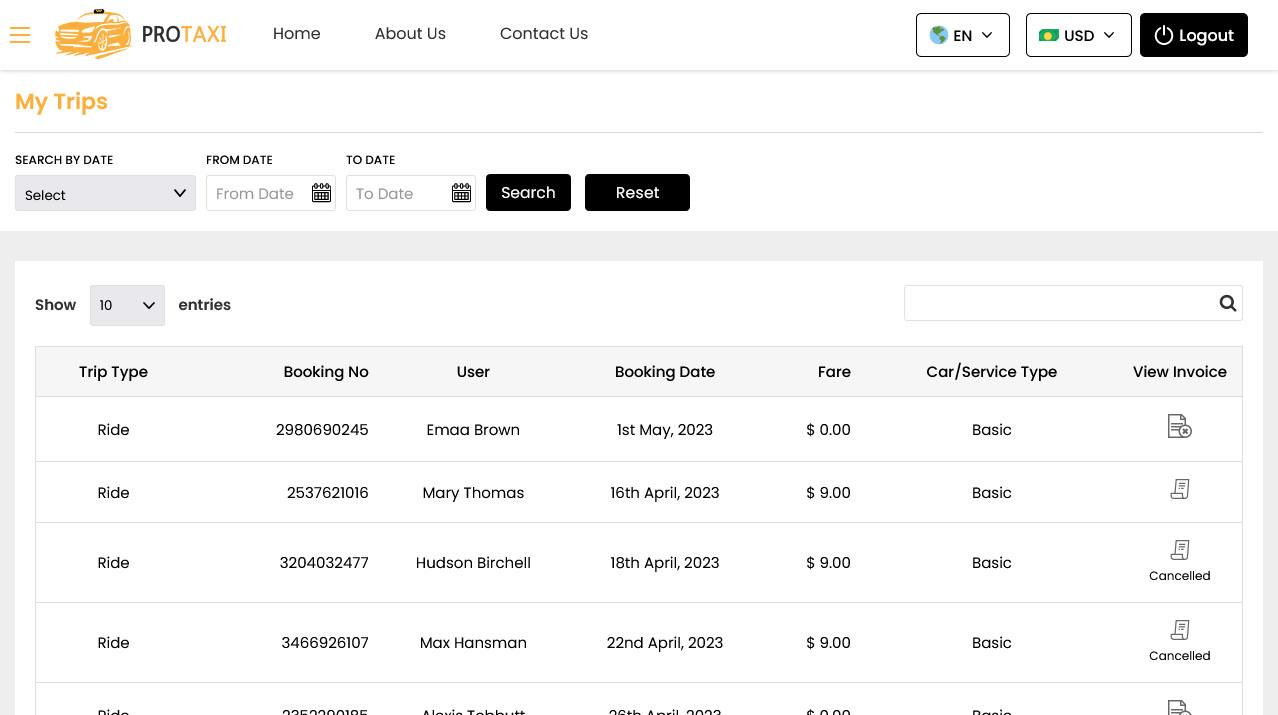Sort by User column header
1278x715 pixels.
click(x=473, y=372)
